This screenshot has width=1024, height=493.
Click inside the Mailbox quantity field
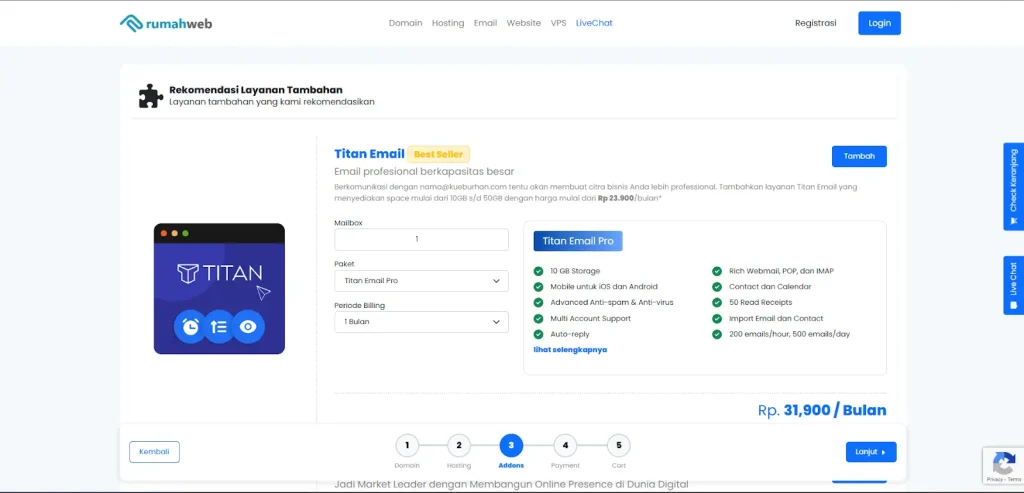[x=421, y=240]
